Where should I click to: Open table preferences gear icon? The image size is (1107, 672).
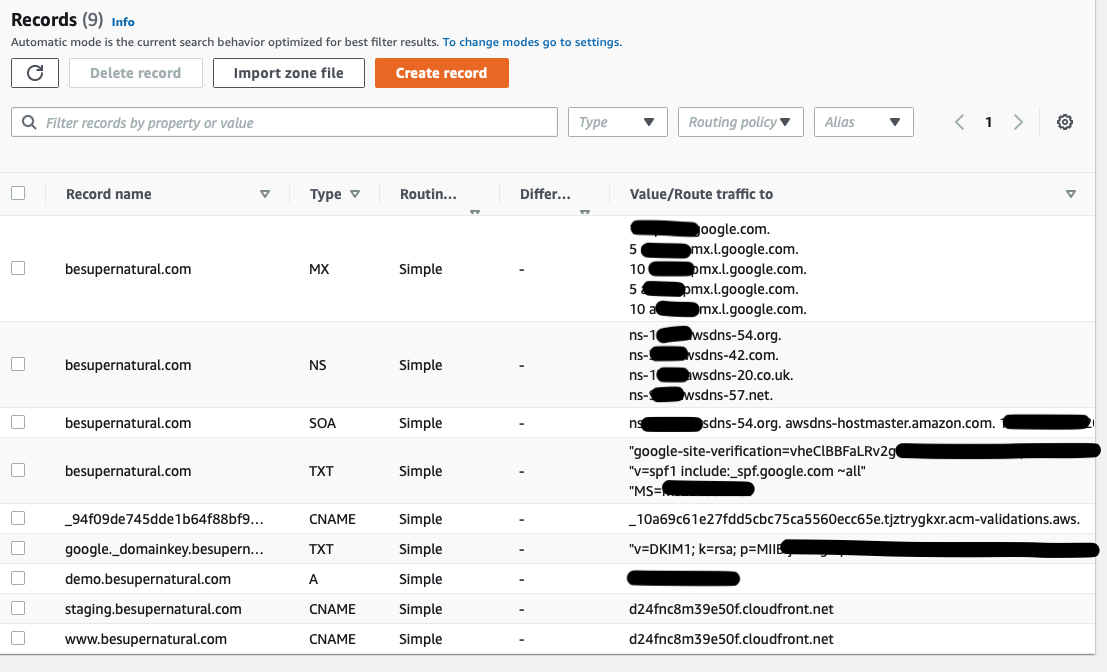pyautogui.click(x=1065, y=122)
